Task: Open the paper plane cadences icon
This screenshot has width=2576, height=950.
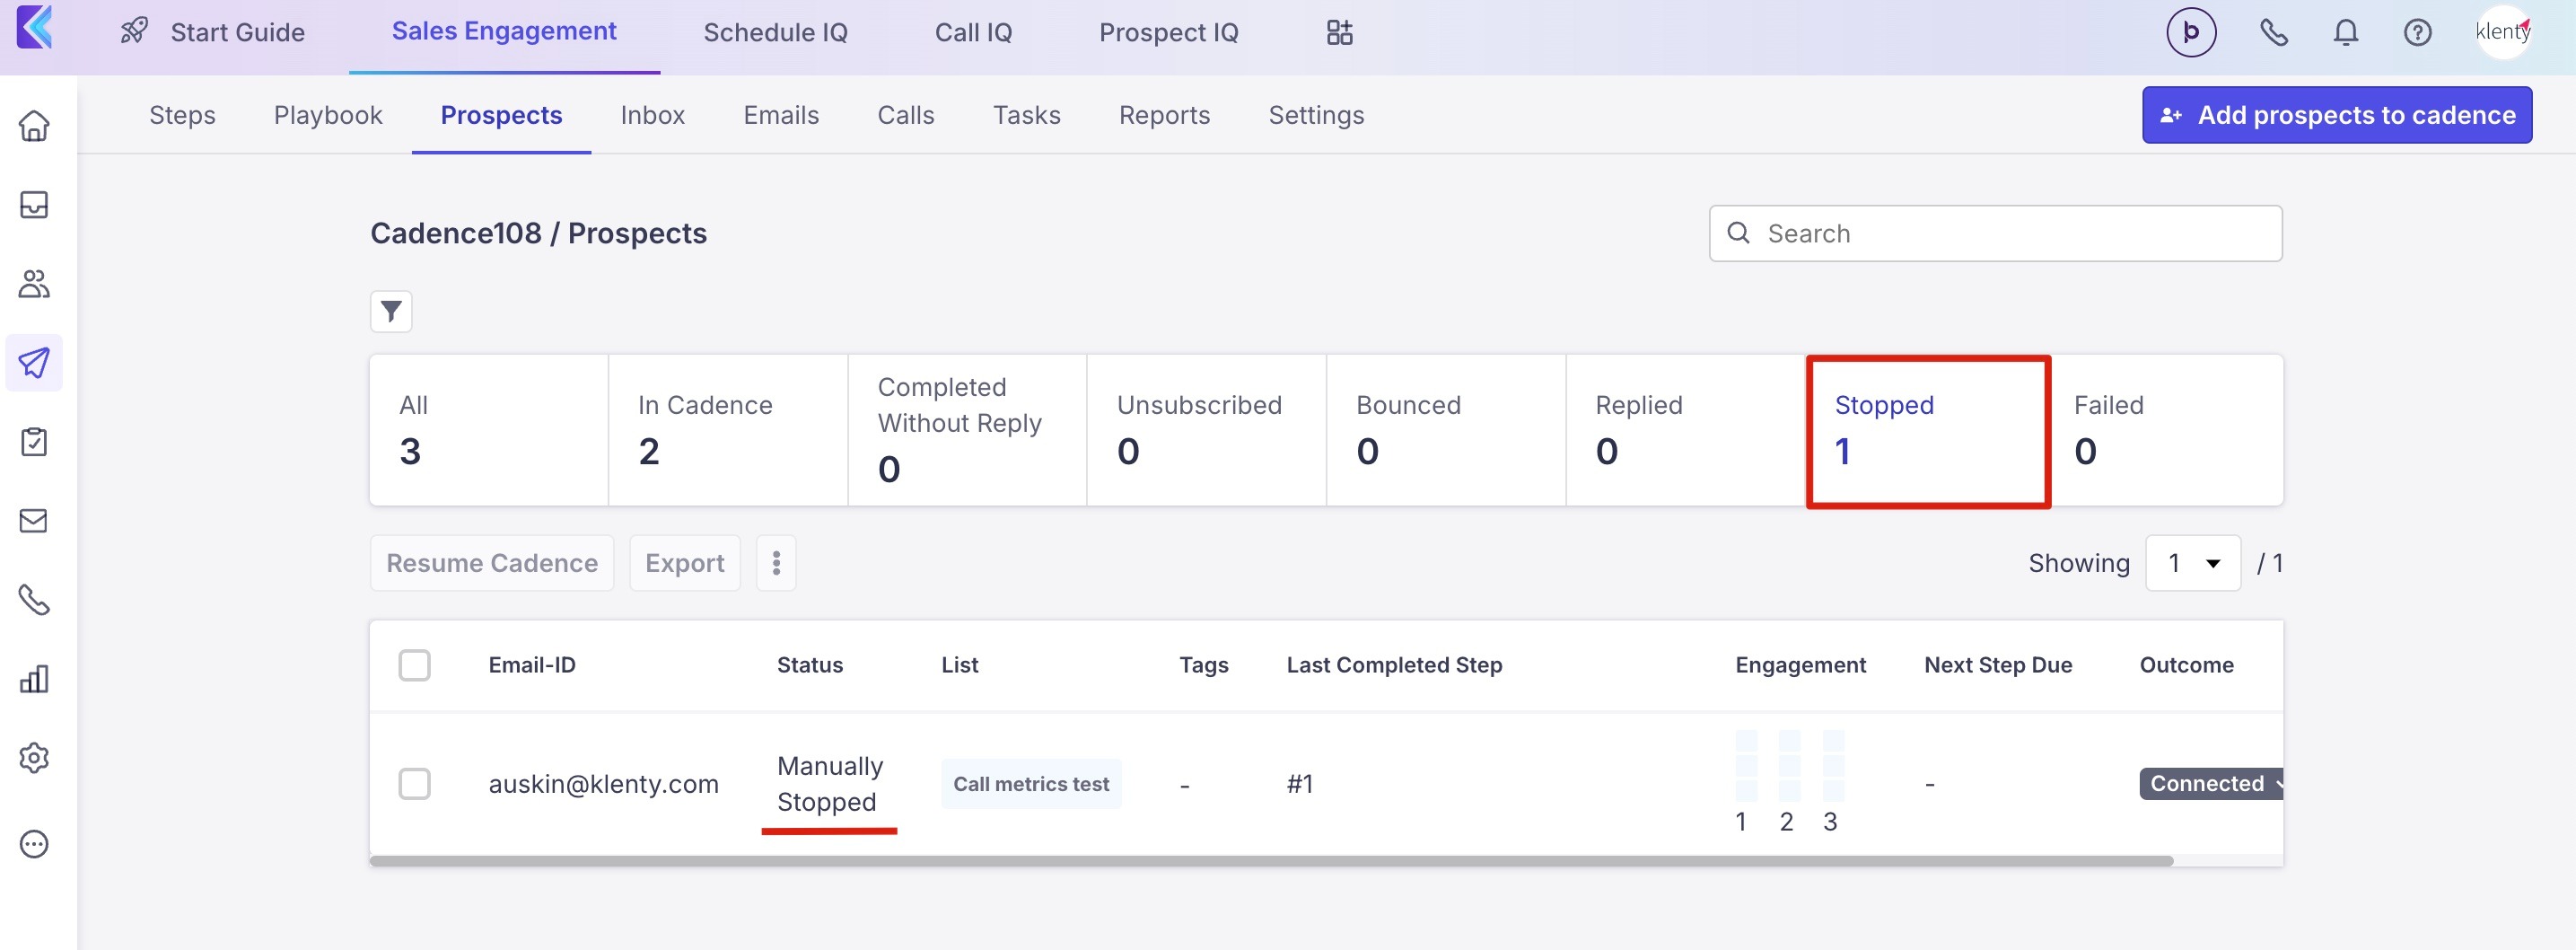Action: (34, 362)
